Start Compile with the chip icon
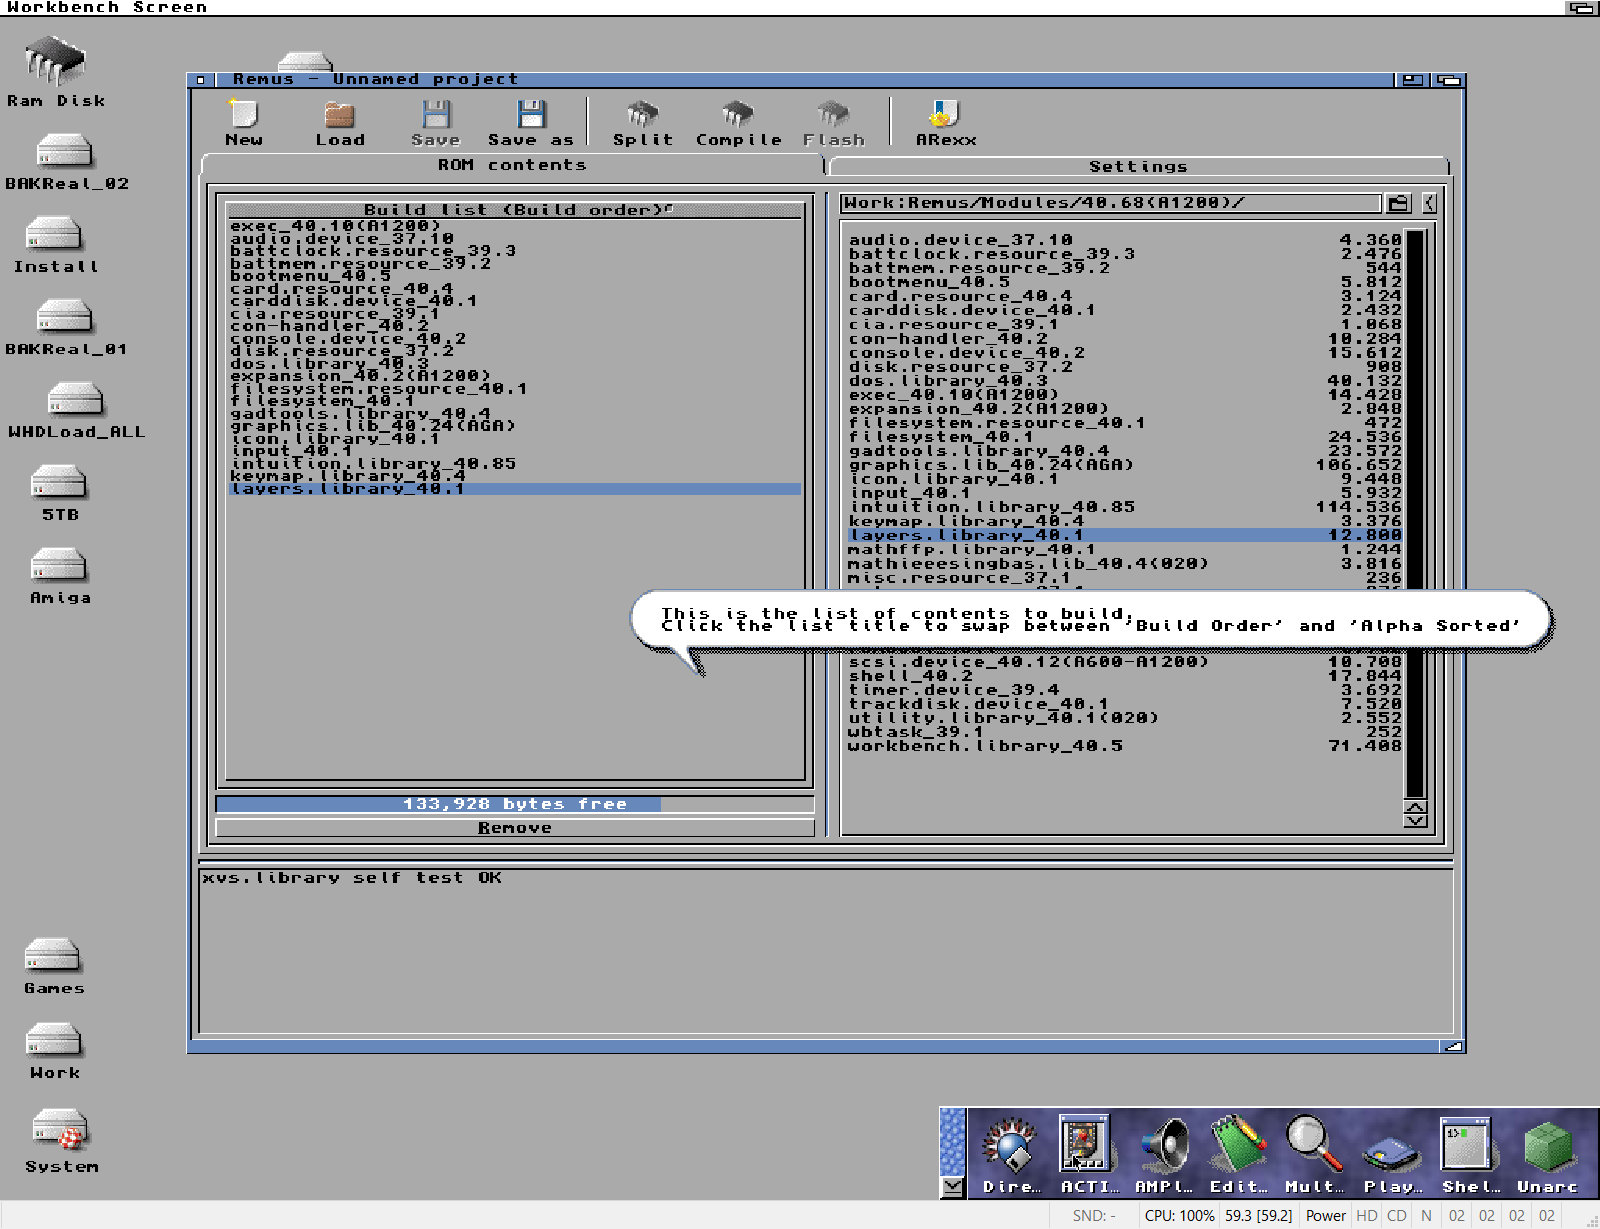 738,123
